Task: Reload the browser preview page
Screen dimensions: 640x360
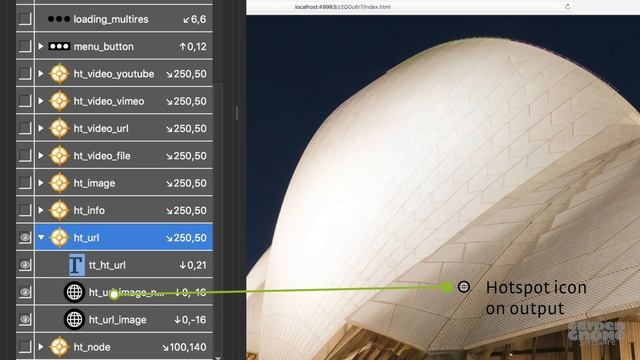Action: click(x=567, y=7)
